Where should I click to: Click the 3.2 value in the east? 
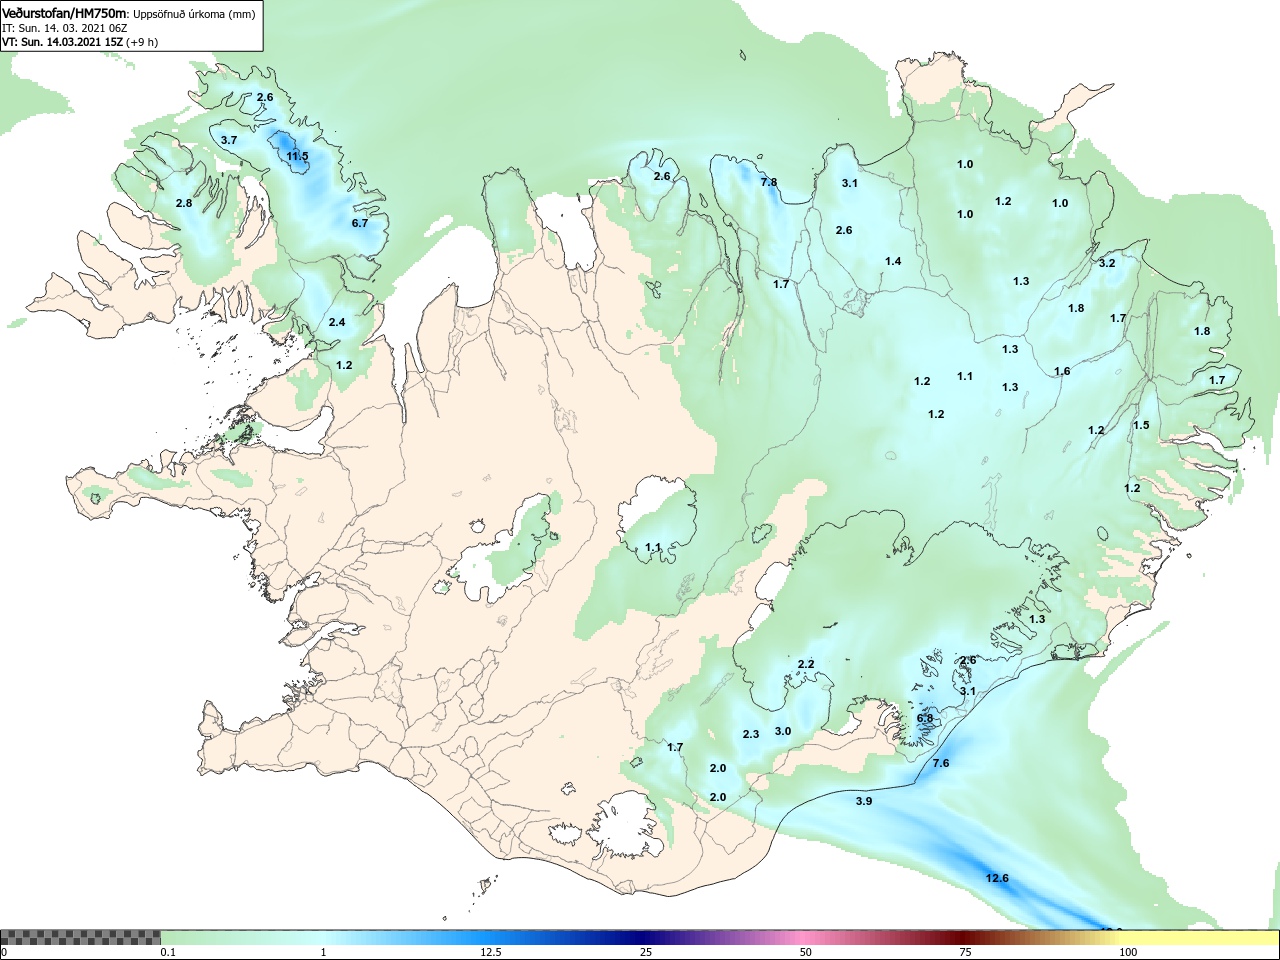1107,263
